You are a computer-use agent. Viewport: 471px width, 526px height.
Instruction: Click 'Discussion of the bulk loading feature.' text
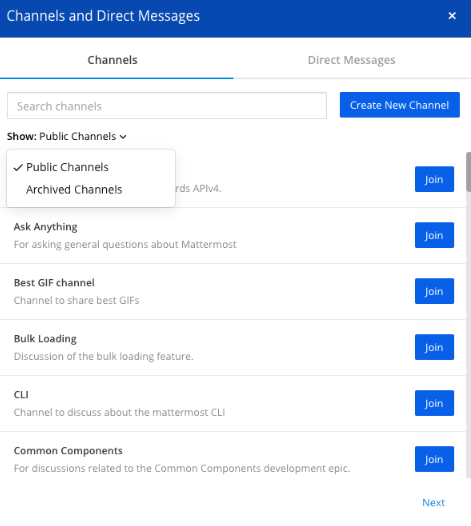(104, 357)
